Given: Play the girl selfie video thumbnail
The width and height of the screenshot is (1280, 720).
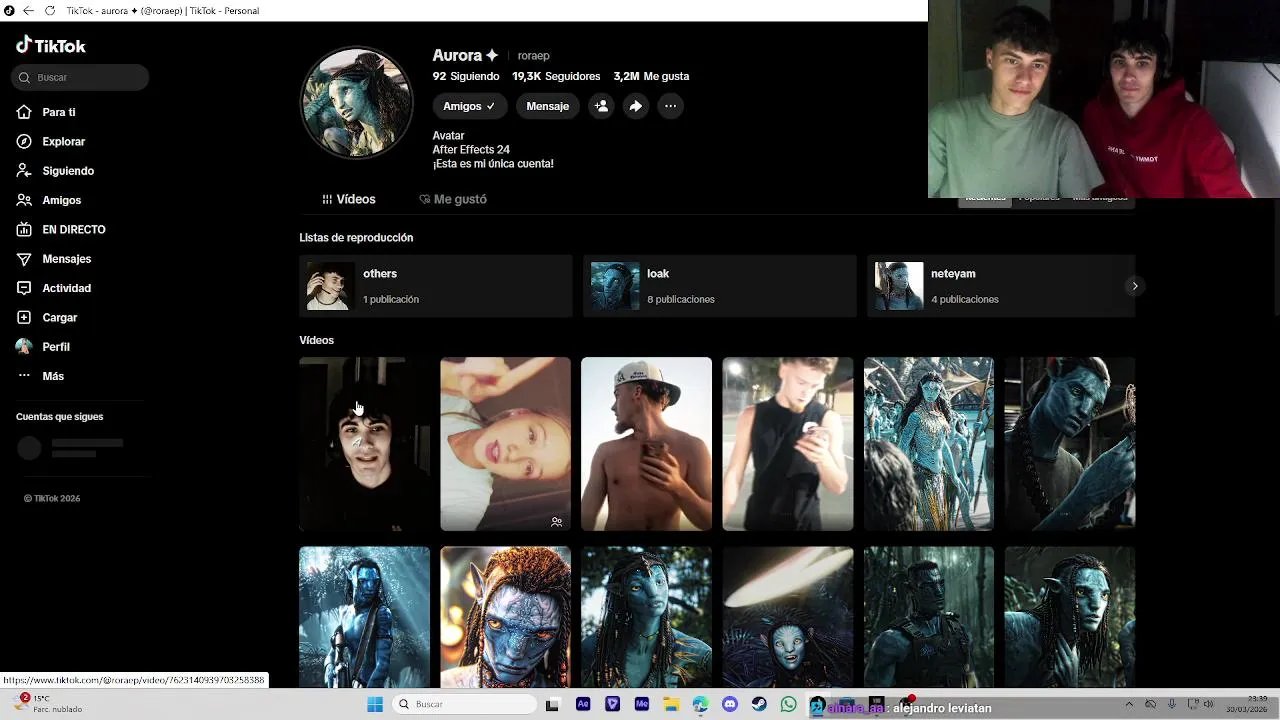Looking at the screenshot, I should click(505, 444).
